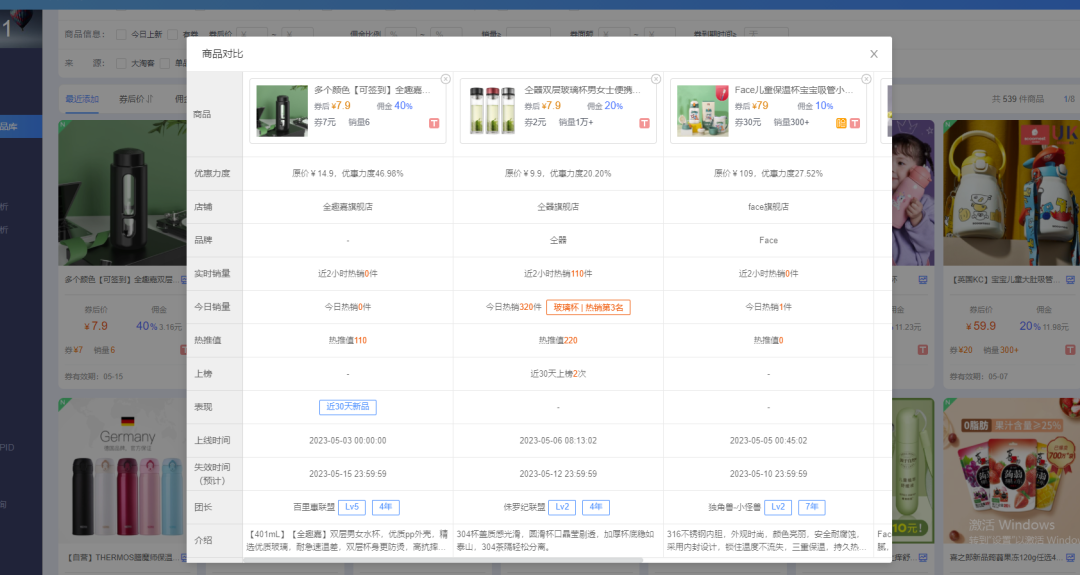Click Tmall icon on Face product card

[x=854, y=123]
